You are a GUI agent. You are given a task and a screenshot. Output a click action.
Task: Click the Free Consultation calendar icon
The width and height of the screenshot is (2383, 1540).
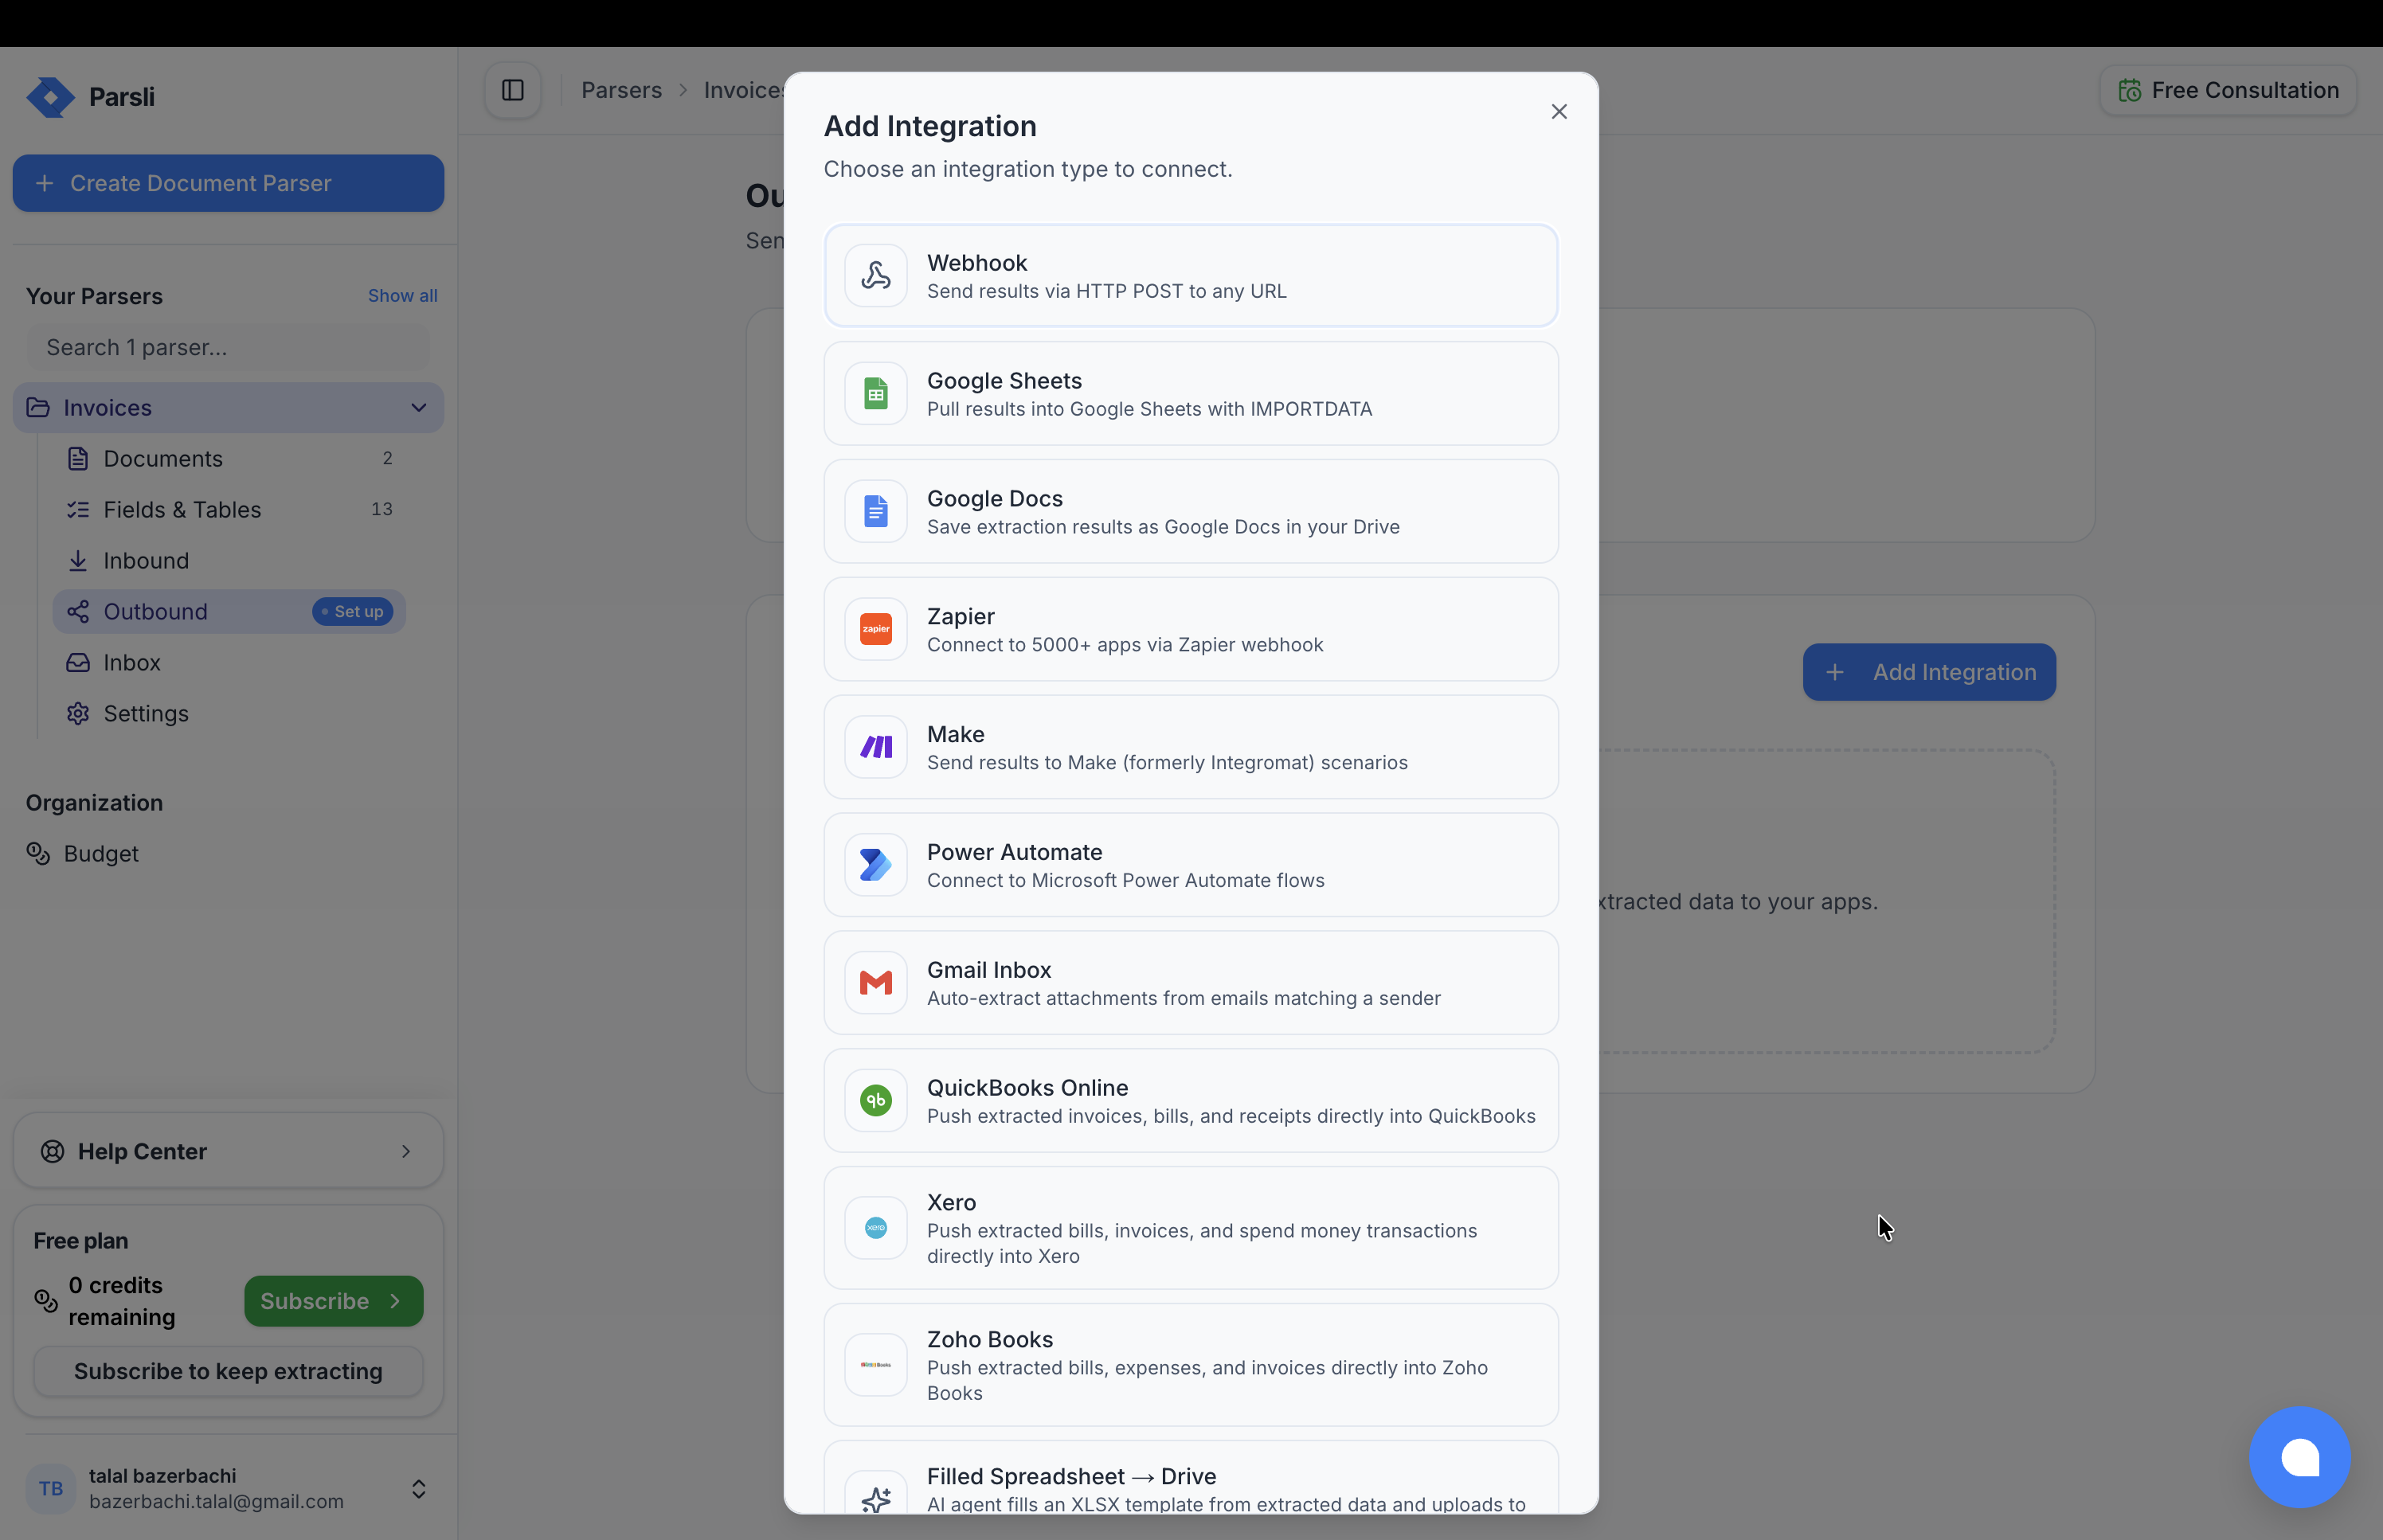tap(2129, 91)
